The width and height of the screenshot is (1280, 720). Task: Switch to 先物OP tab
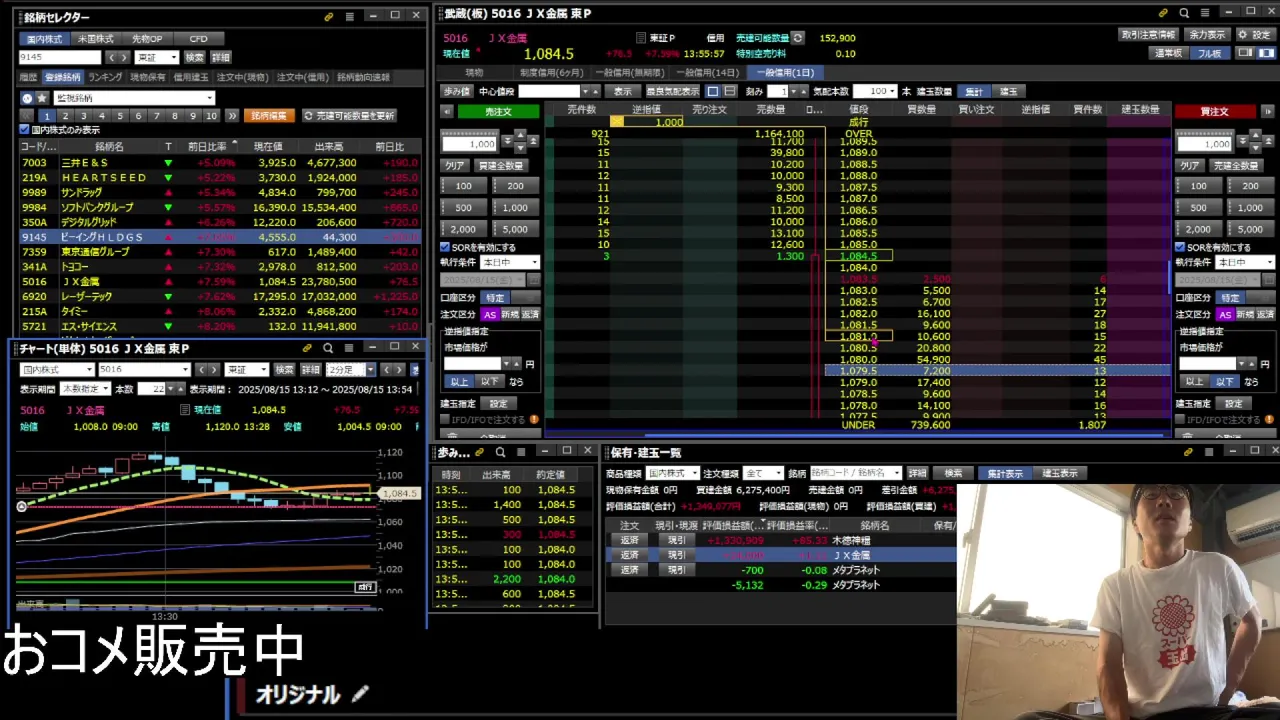[x=147, y=39]
